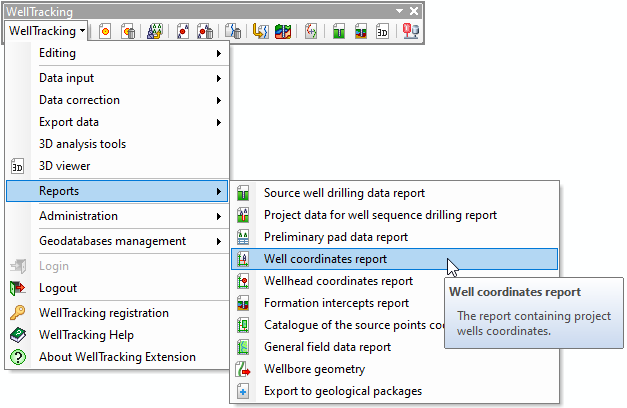Open Geodatabases management menu item
This screenshot has width=627, height=408.
tap(117, 241)
